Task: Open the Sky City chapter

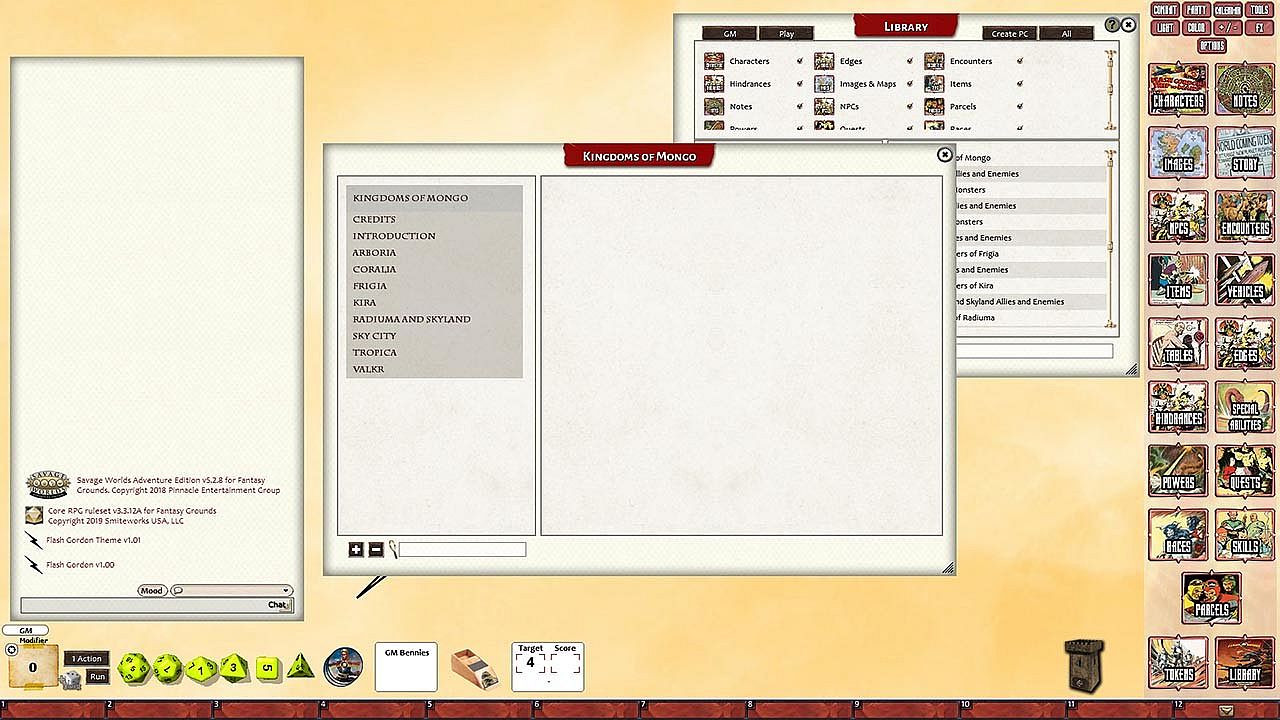Action: tap(374, 336)
